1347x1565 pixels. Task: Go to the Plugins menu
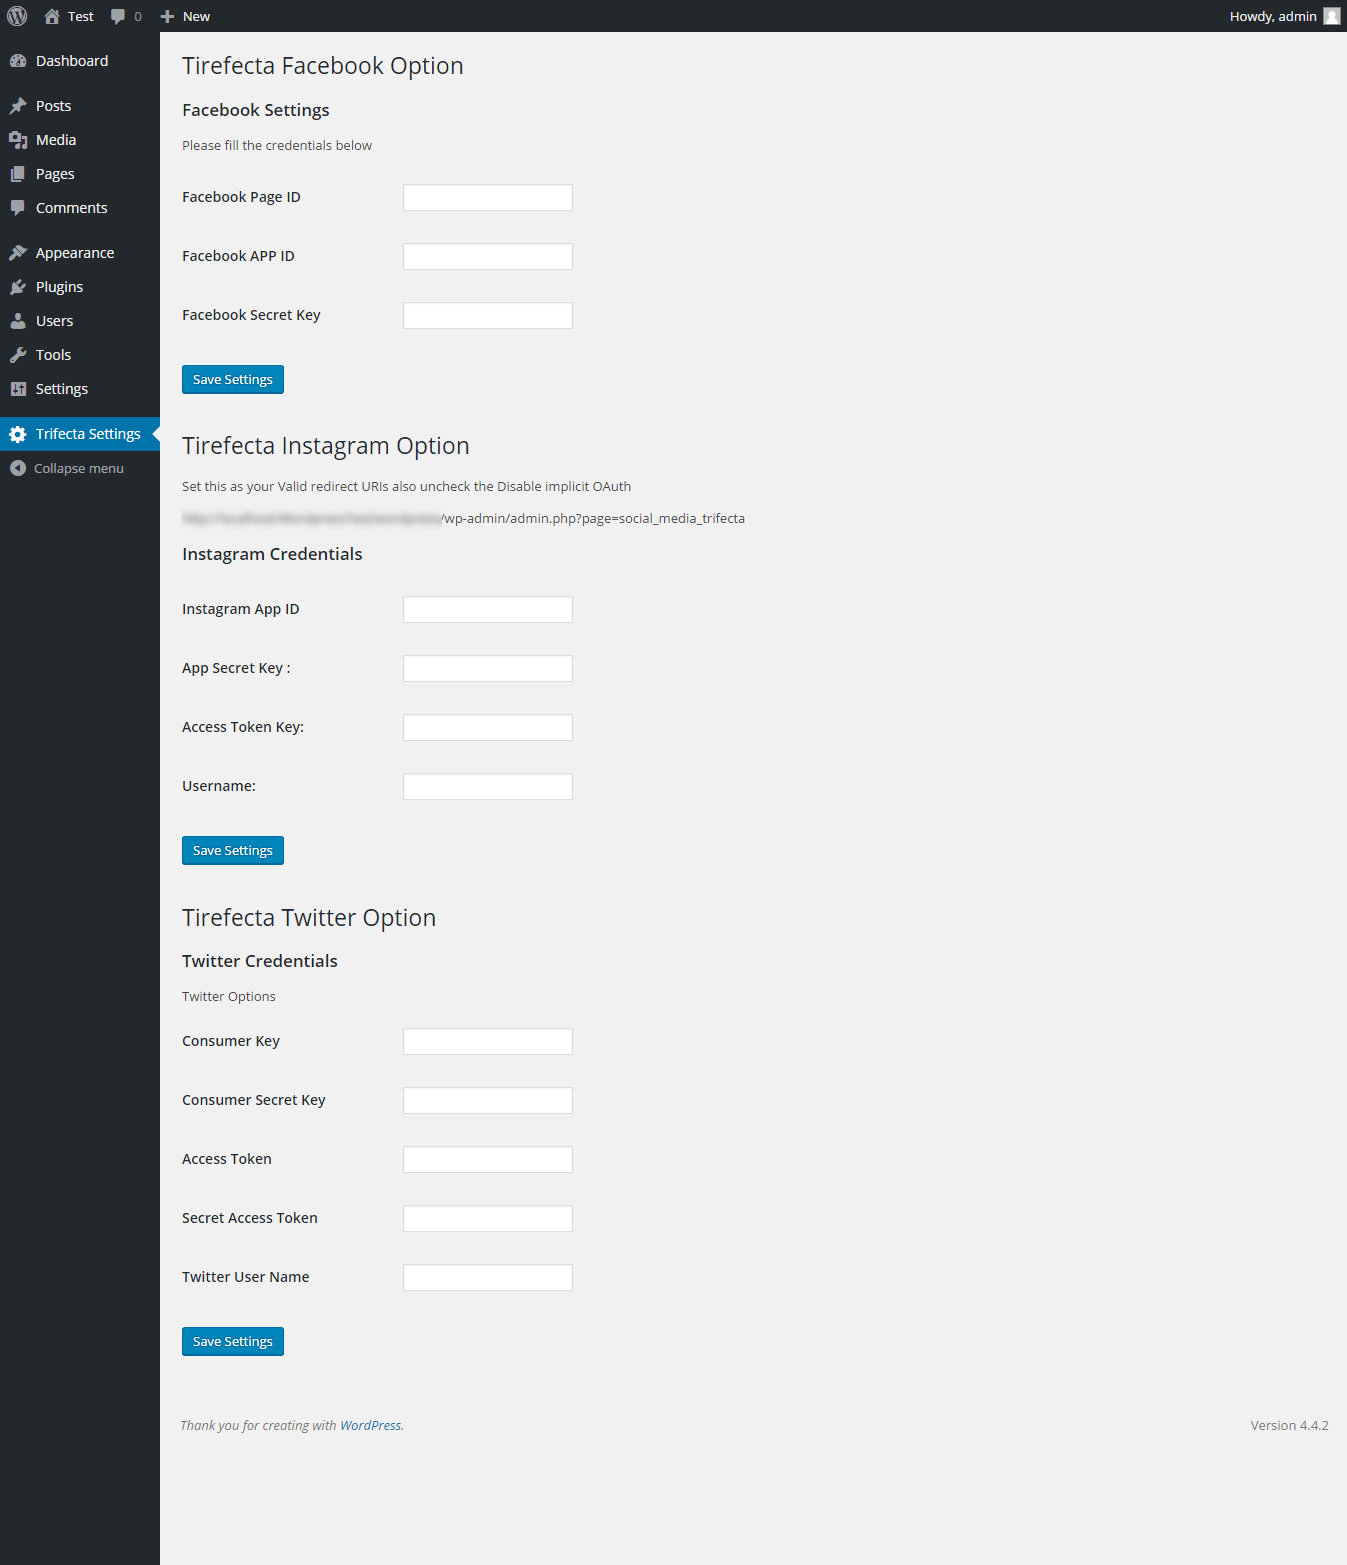80,287
